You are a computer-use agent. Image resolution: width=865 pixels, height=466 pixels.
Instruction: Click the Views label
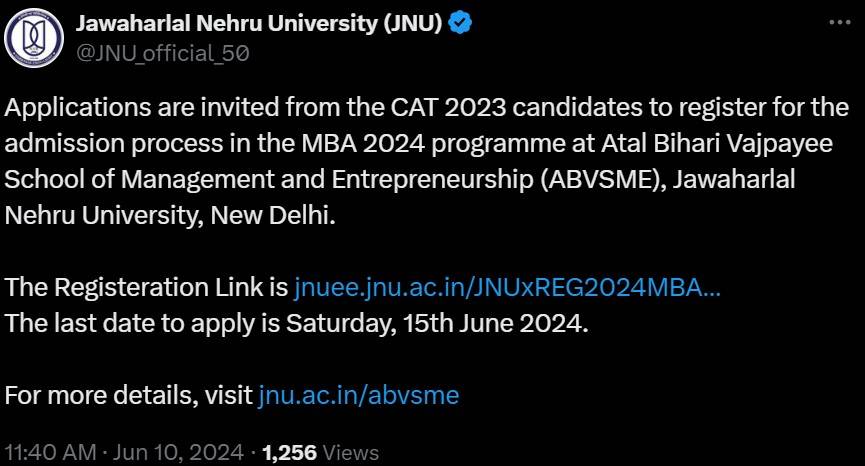[x=351, y=452]
